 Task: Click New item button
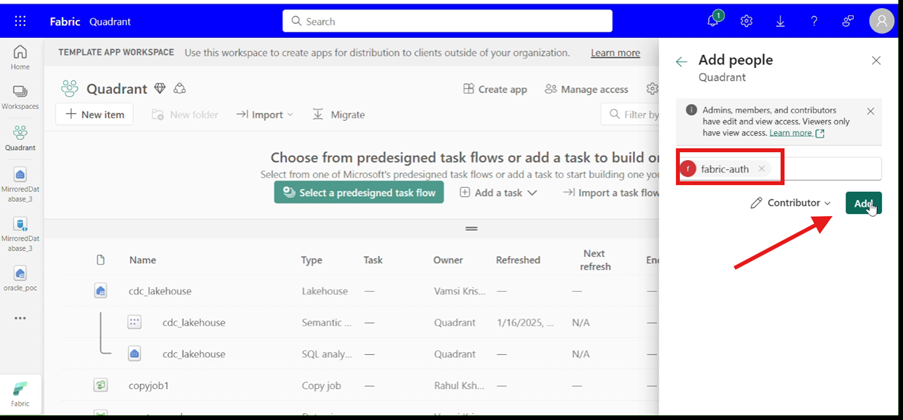click(94, 115)
